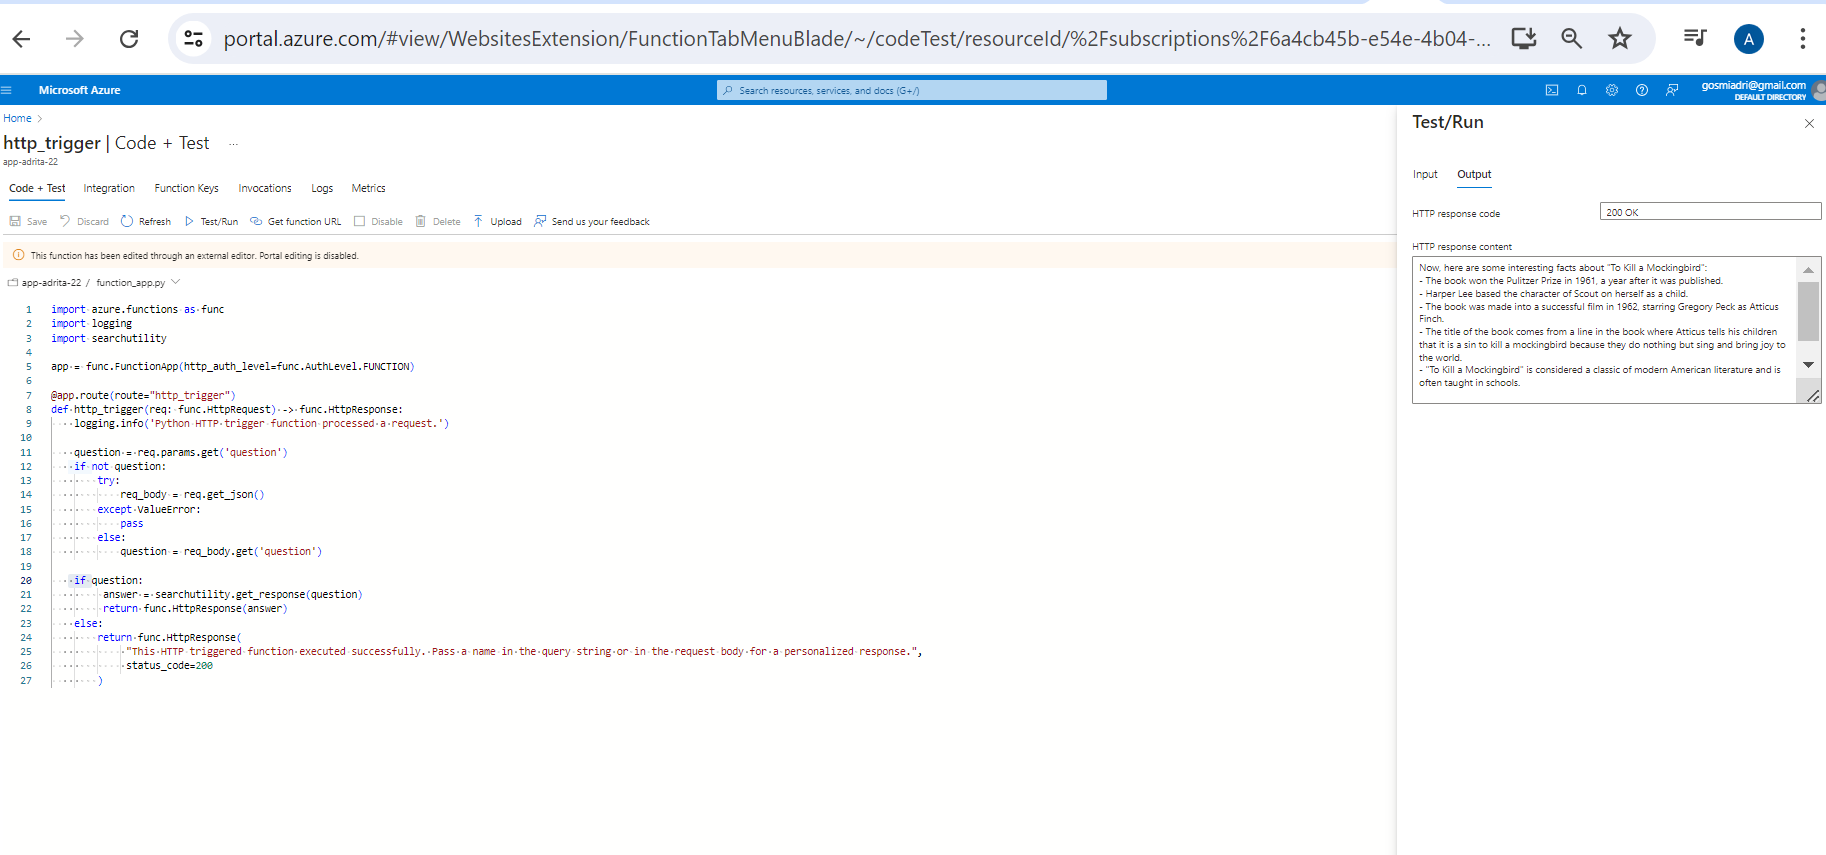Open Azure Cloud Shell icon
Image resolution: width=1826 pixels, height=855 pixels.
tap(1552, 90)
